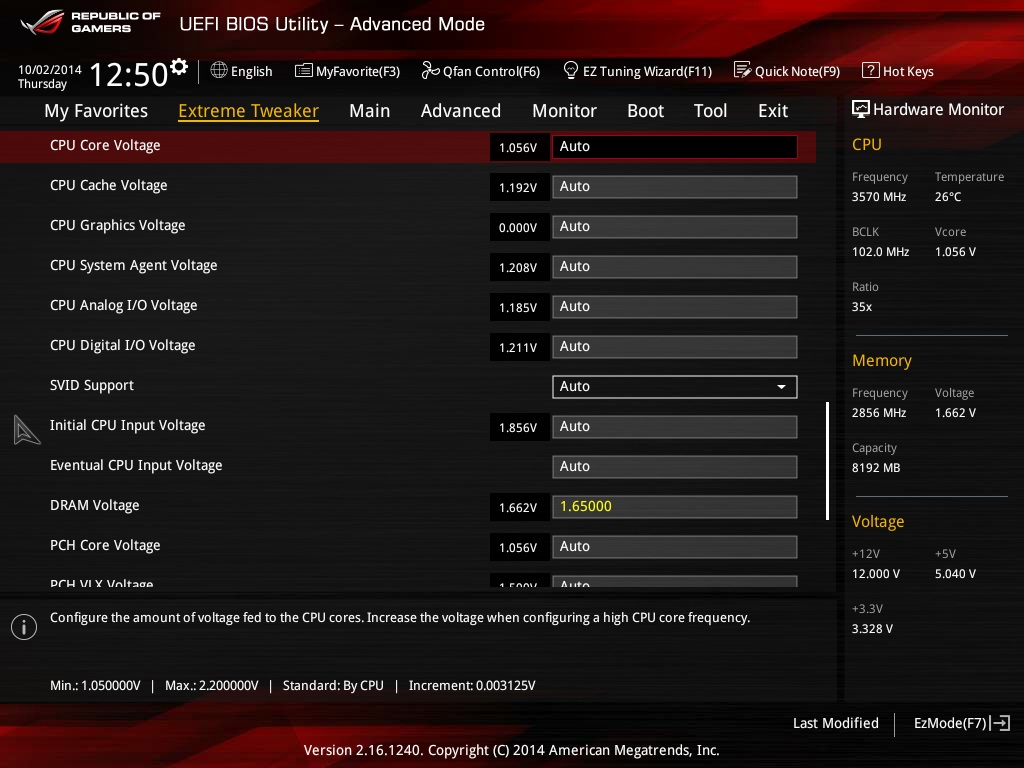
Task: Select the CPU Core Voltage input field
Action: tap(675, 146)
